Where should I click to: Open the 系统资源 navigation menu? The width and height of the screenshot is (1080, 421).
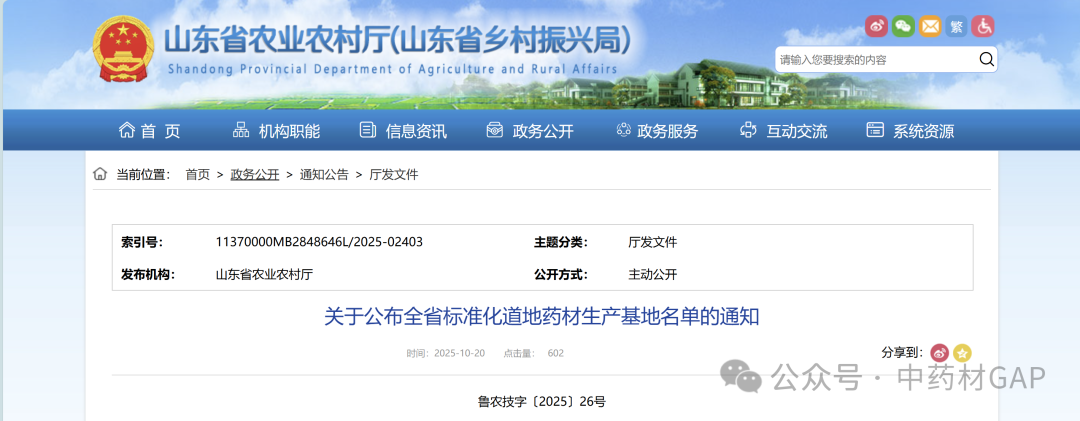[x=911, y=131]
